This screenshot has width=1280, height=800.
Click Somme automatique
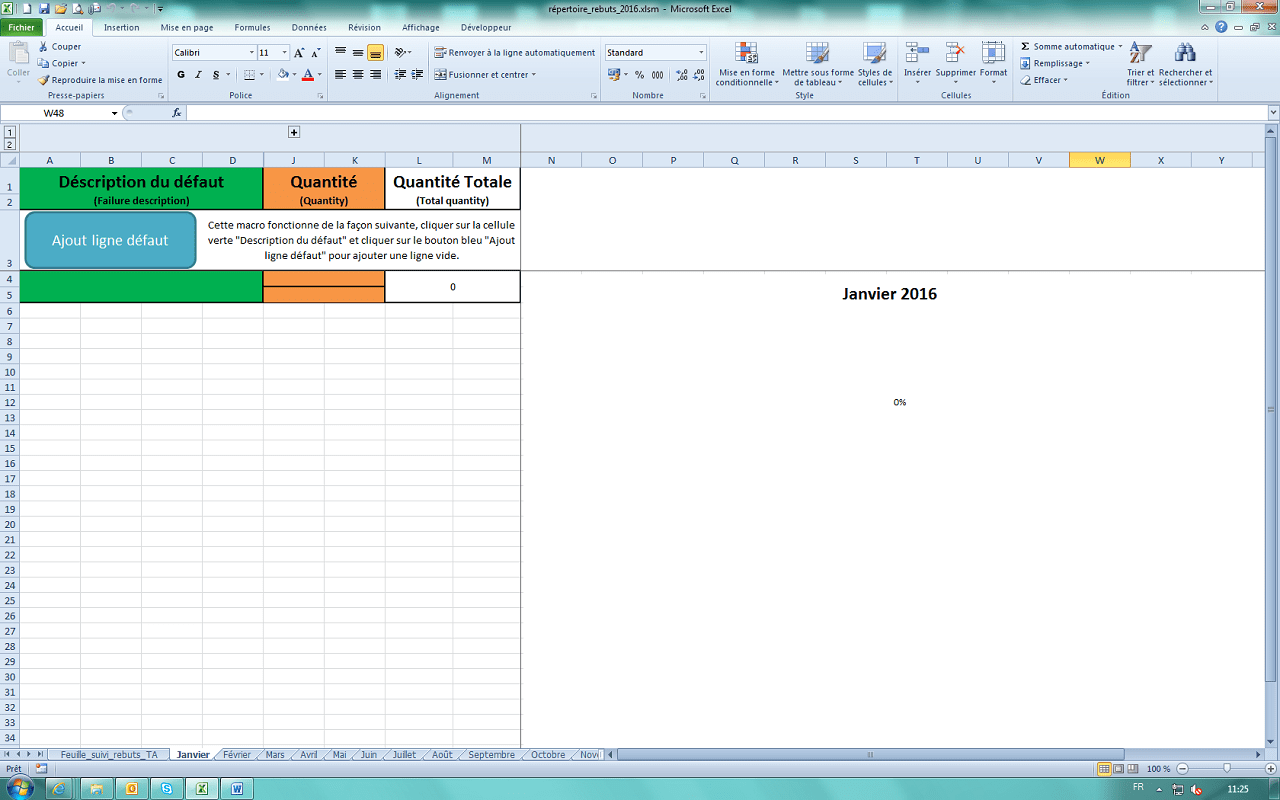(x=1071, y=47)
